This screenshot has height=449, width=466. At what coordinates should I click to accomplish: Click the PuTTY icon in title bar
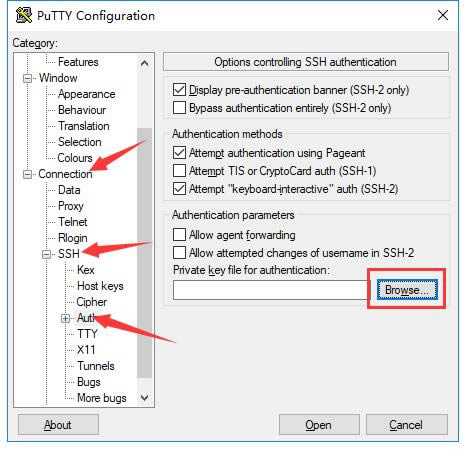pyautogui.click(x=24, y=15)
